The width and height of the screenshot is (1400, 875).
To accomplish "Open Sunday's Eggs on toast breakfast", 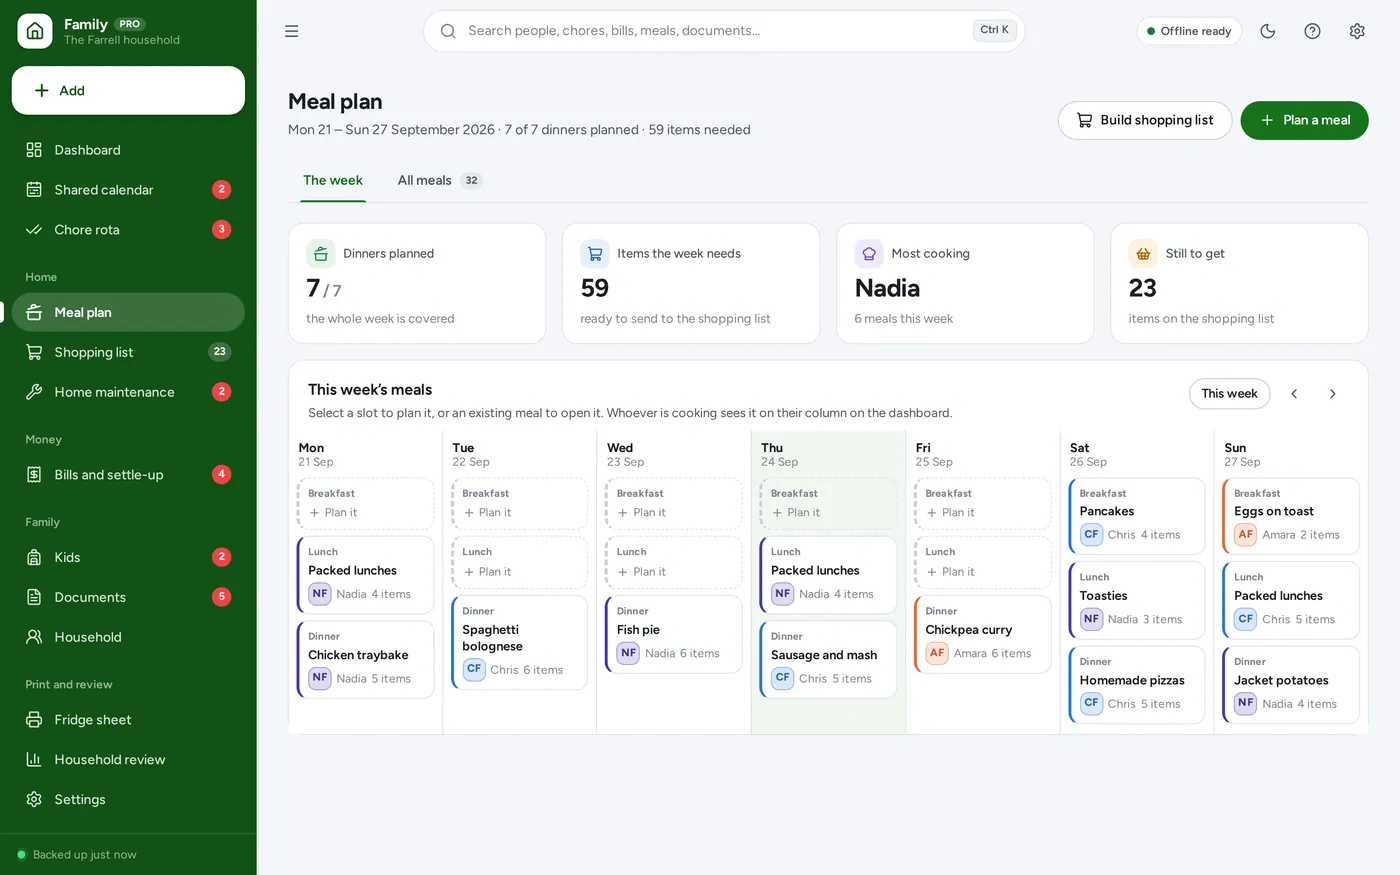I will pyautogui.click(x=1291, y=516).
